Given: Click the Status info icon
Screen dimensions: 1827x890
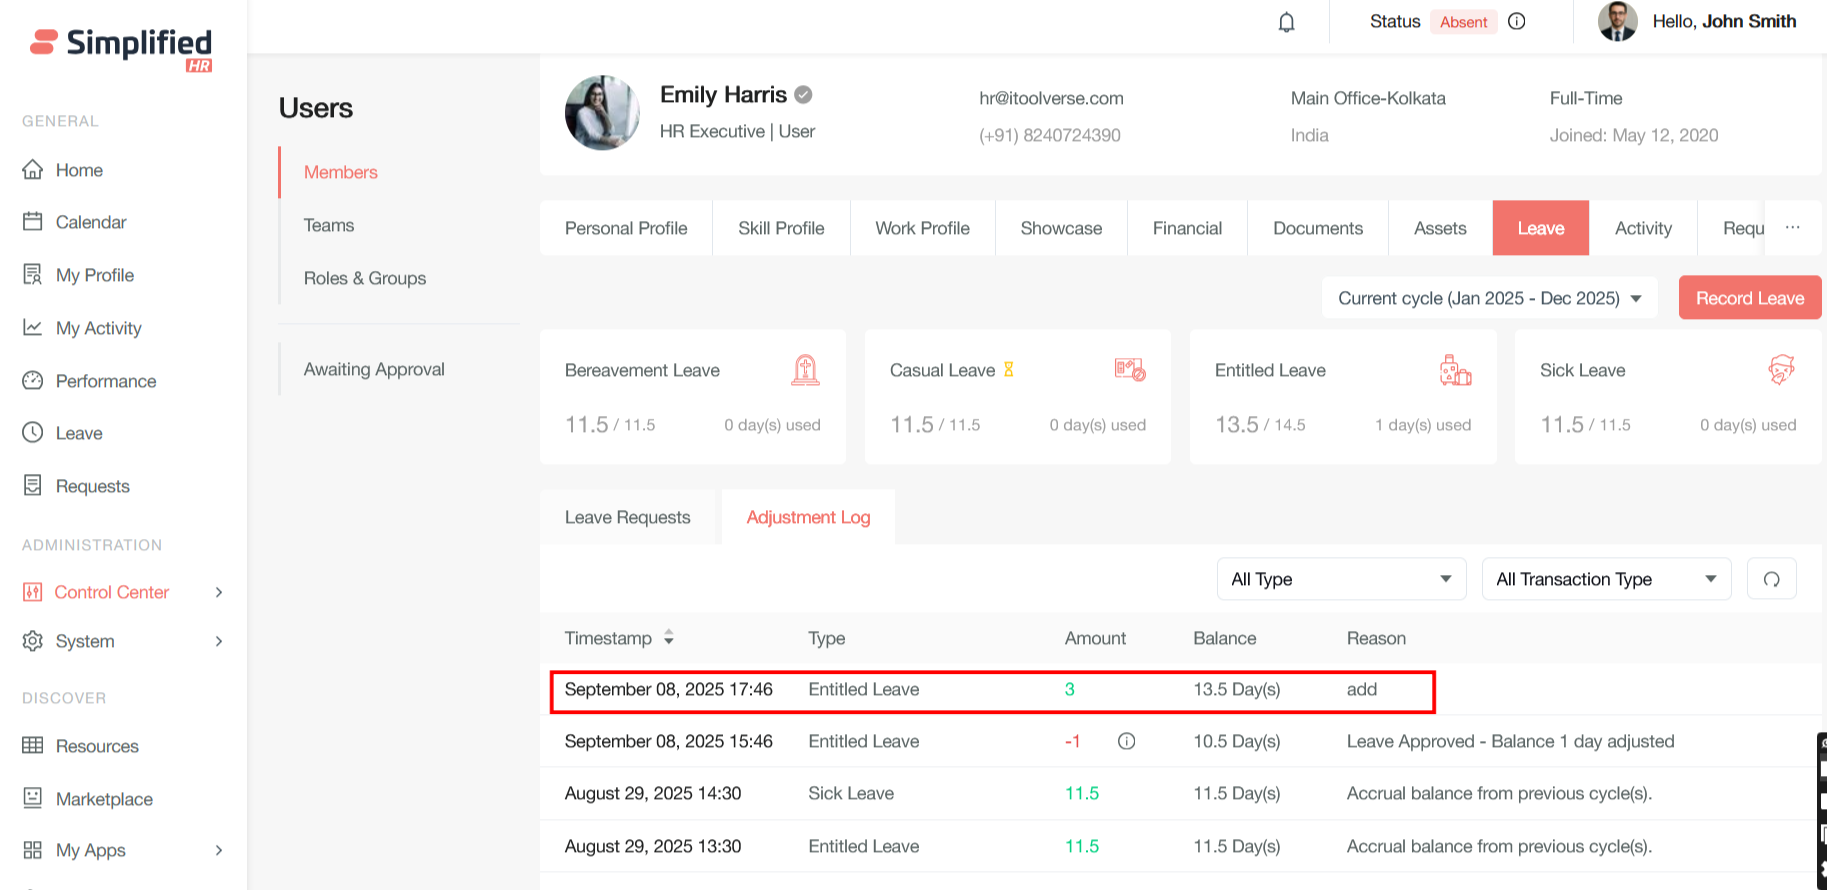Looking at the screenshot, I should pyautogui.click(x=1516, y=22).
